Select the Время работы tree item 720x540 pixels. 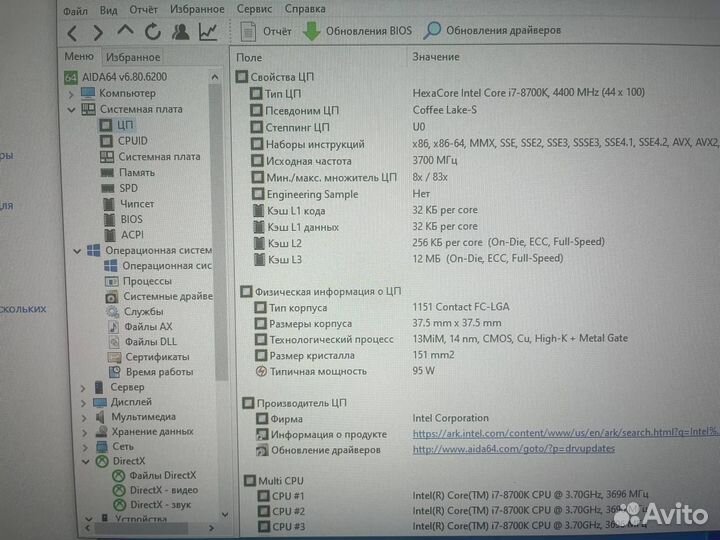pyautogui.click(x=151, y=372)
